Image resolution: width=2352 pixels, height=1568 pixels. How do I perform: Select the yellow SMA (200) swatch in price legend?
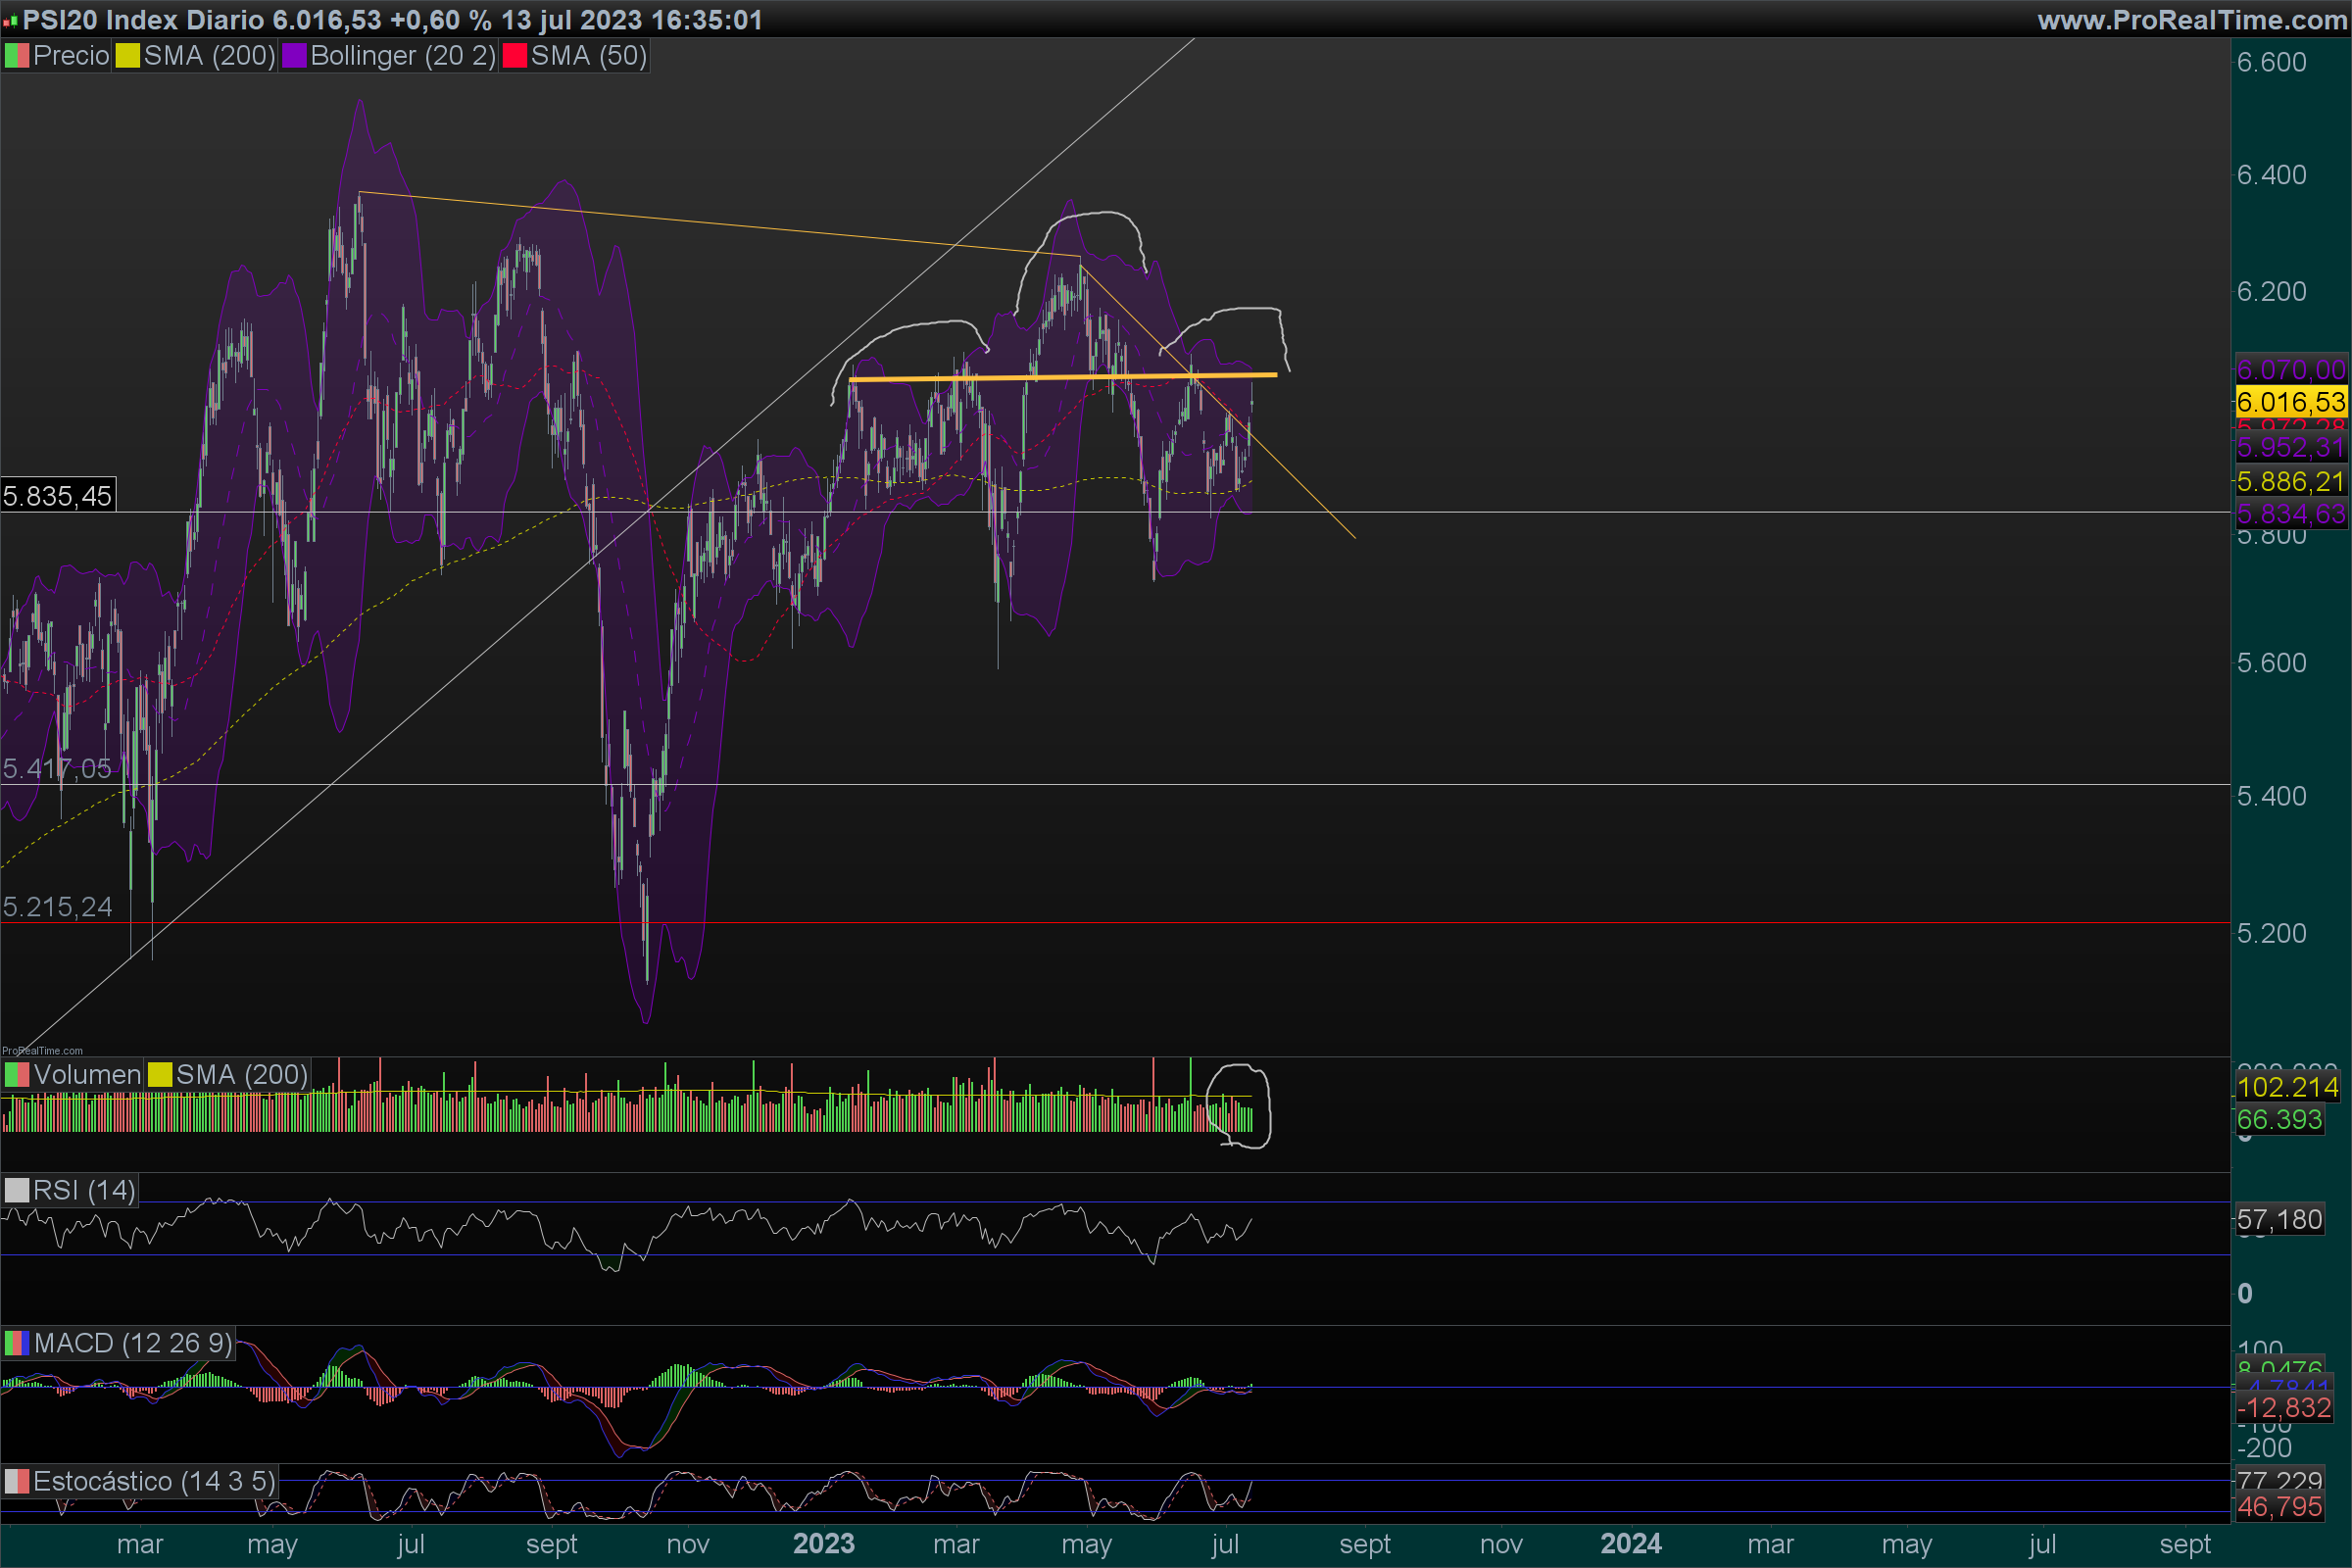tap(127, 56)
